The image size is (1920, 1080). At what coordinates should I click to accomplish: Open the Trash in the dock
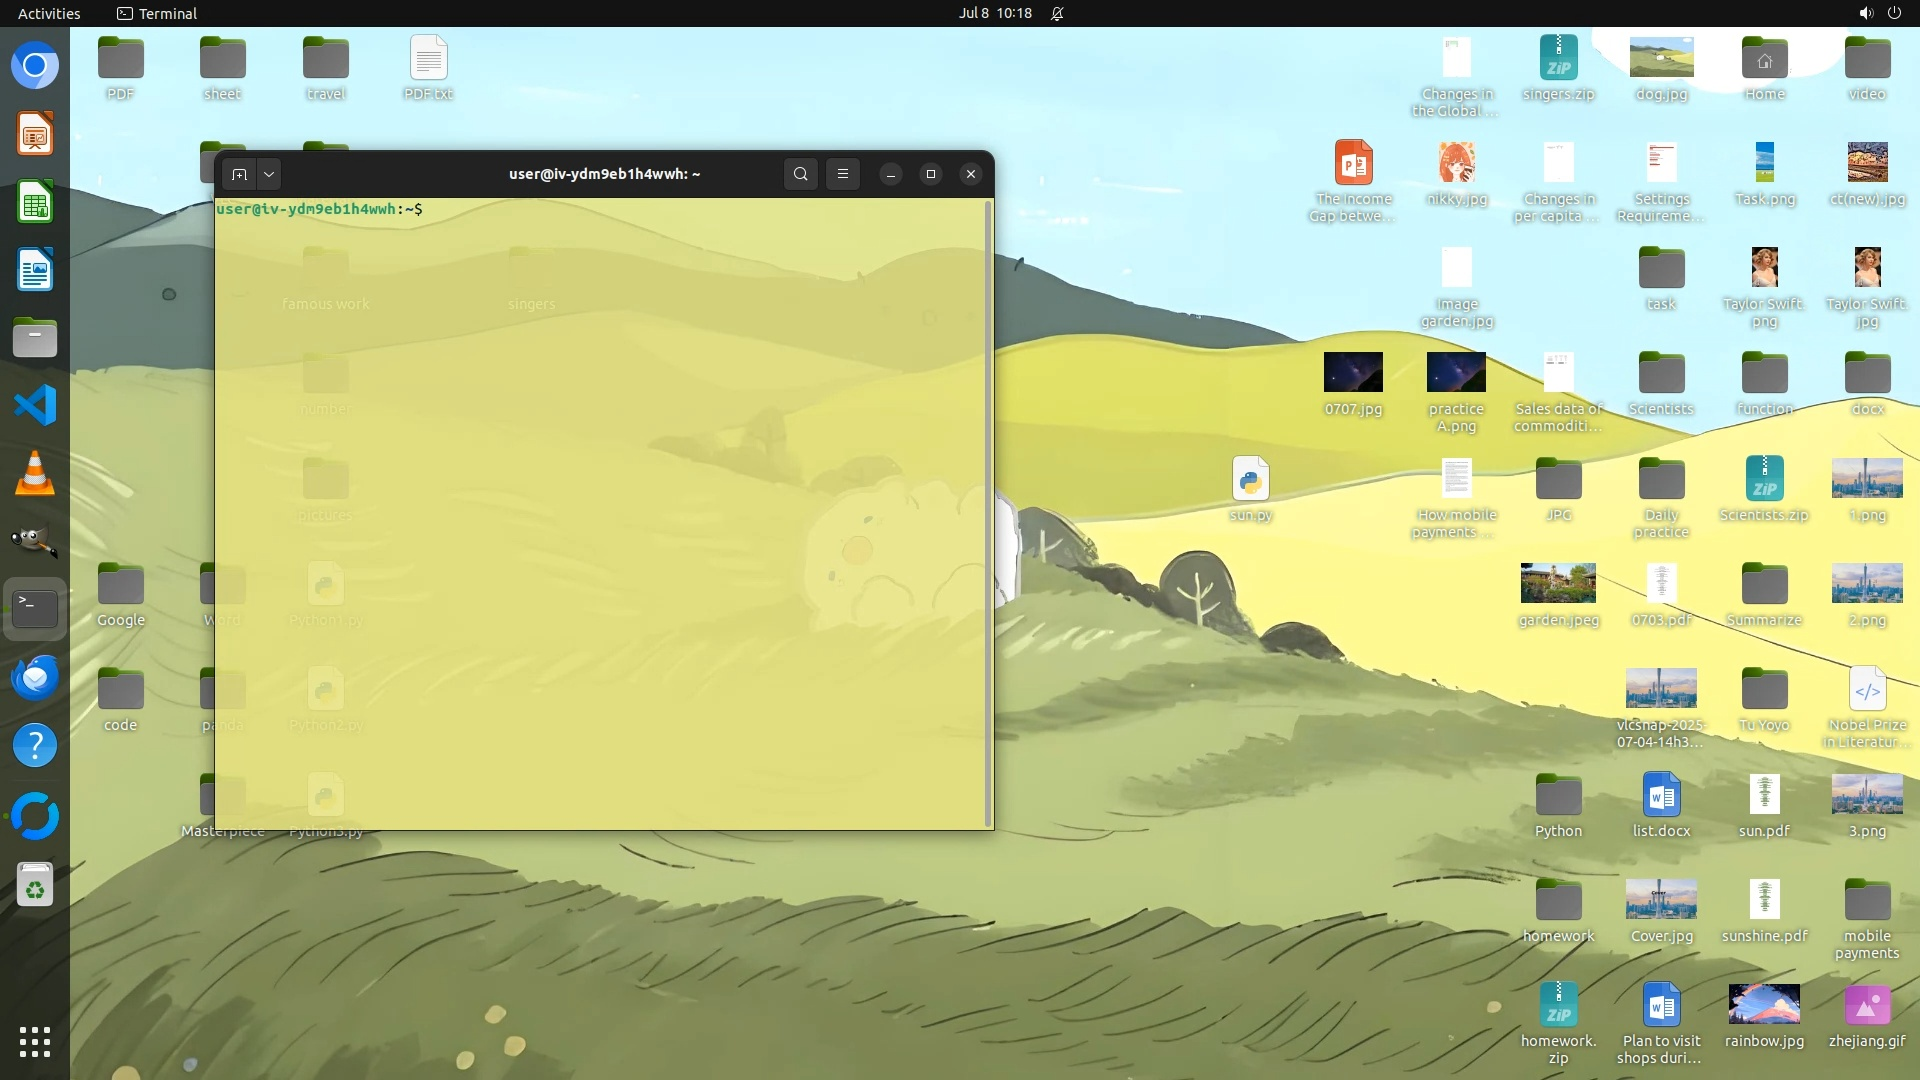point(35,886)
